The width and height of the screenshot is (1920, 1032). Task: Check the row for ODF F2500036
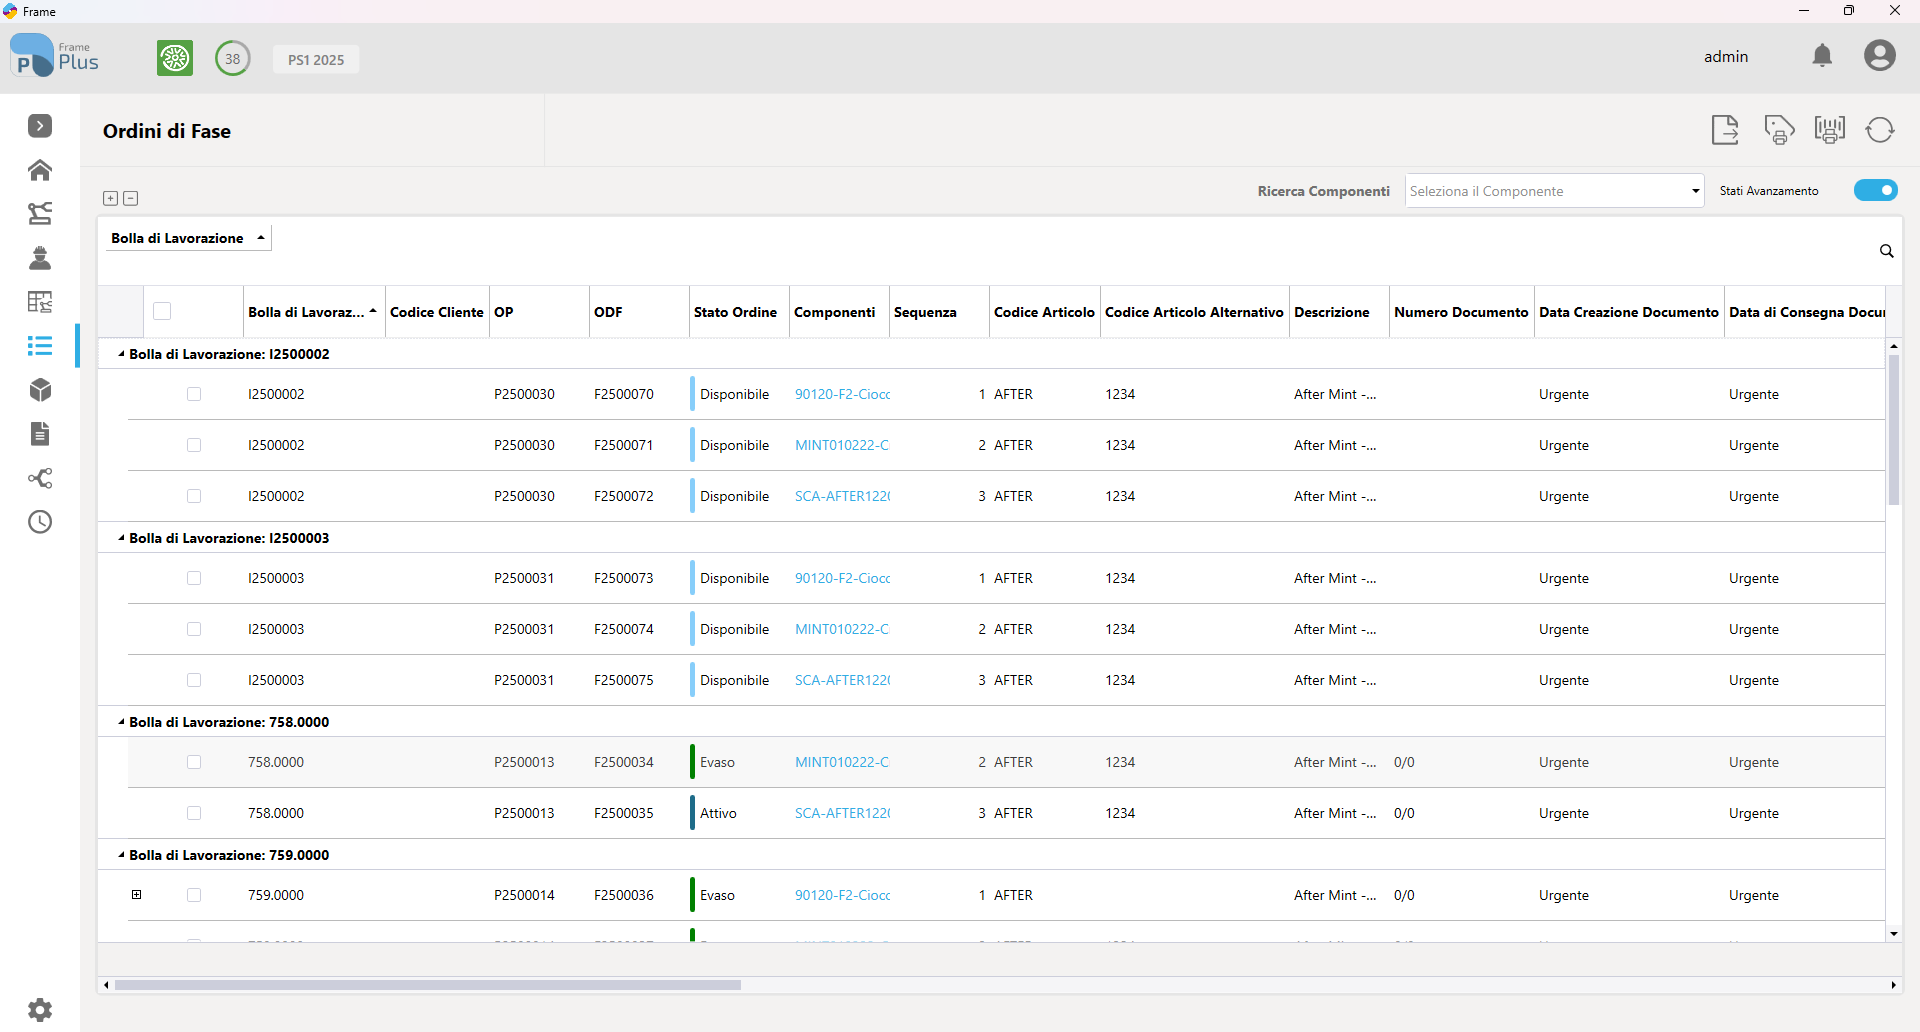194,895
